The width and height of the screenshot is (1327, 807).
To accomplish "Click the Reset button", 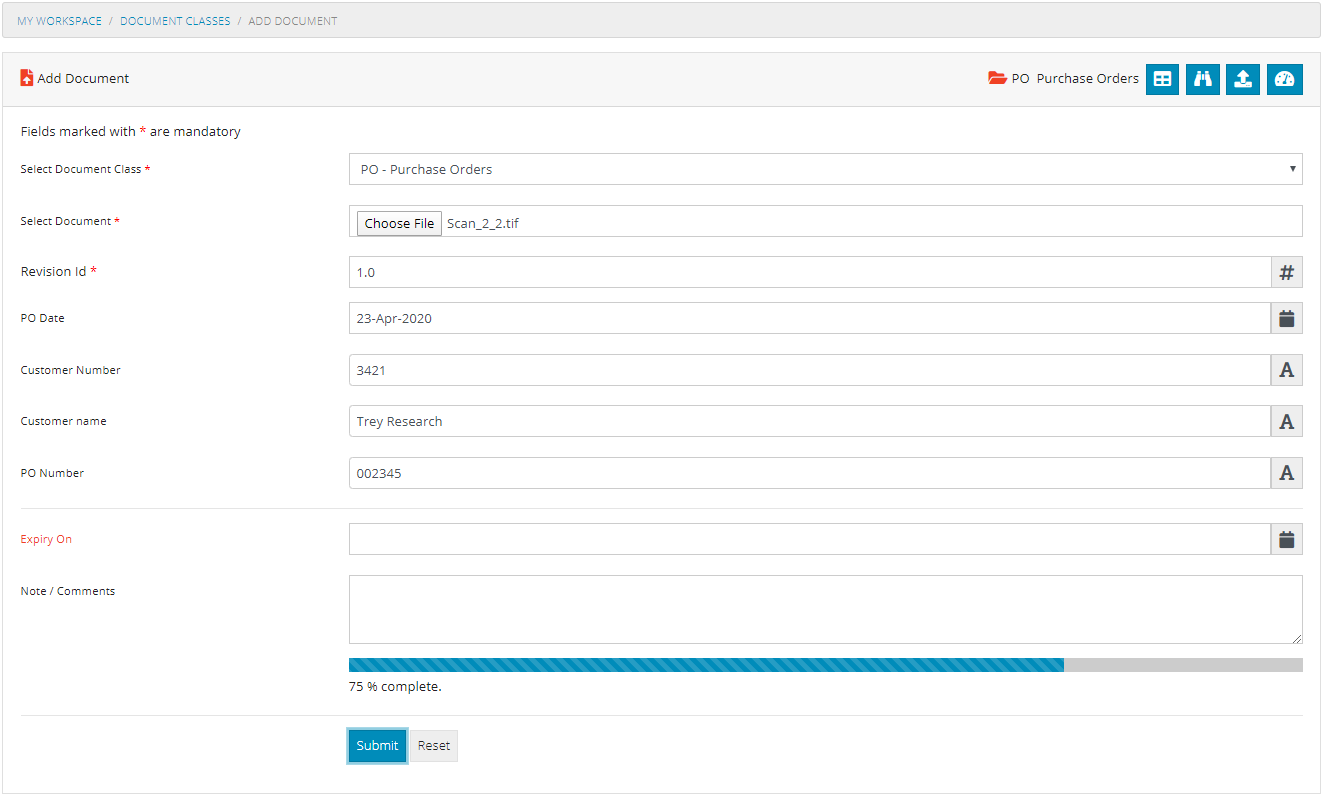I will coord(433,745).
